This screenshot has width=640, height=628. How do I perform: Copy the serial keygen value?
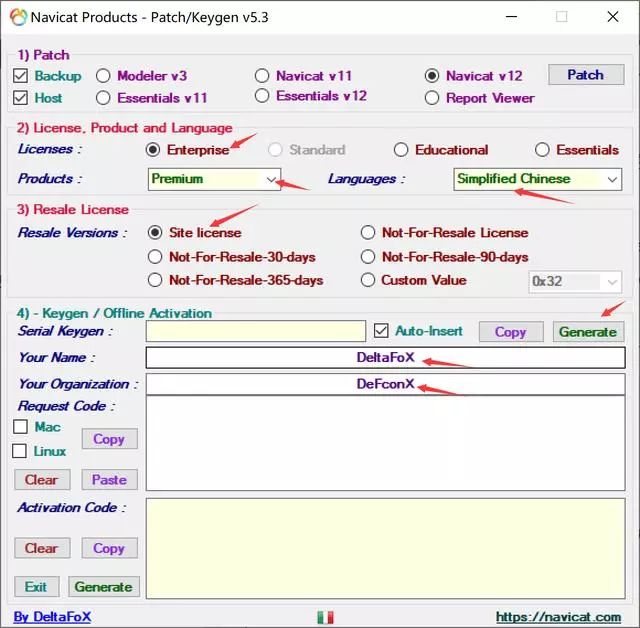click(x=511, y=332)
